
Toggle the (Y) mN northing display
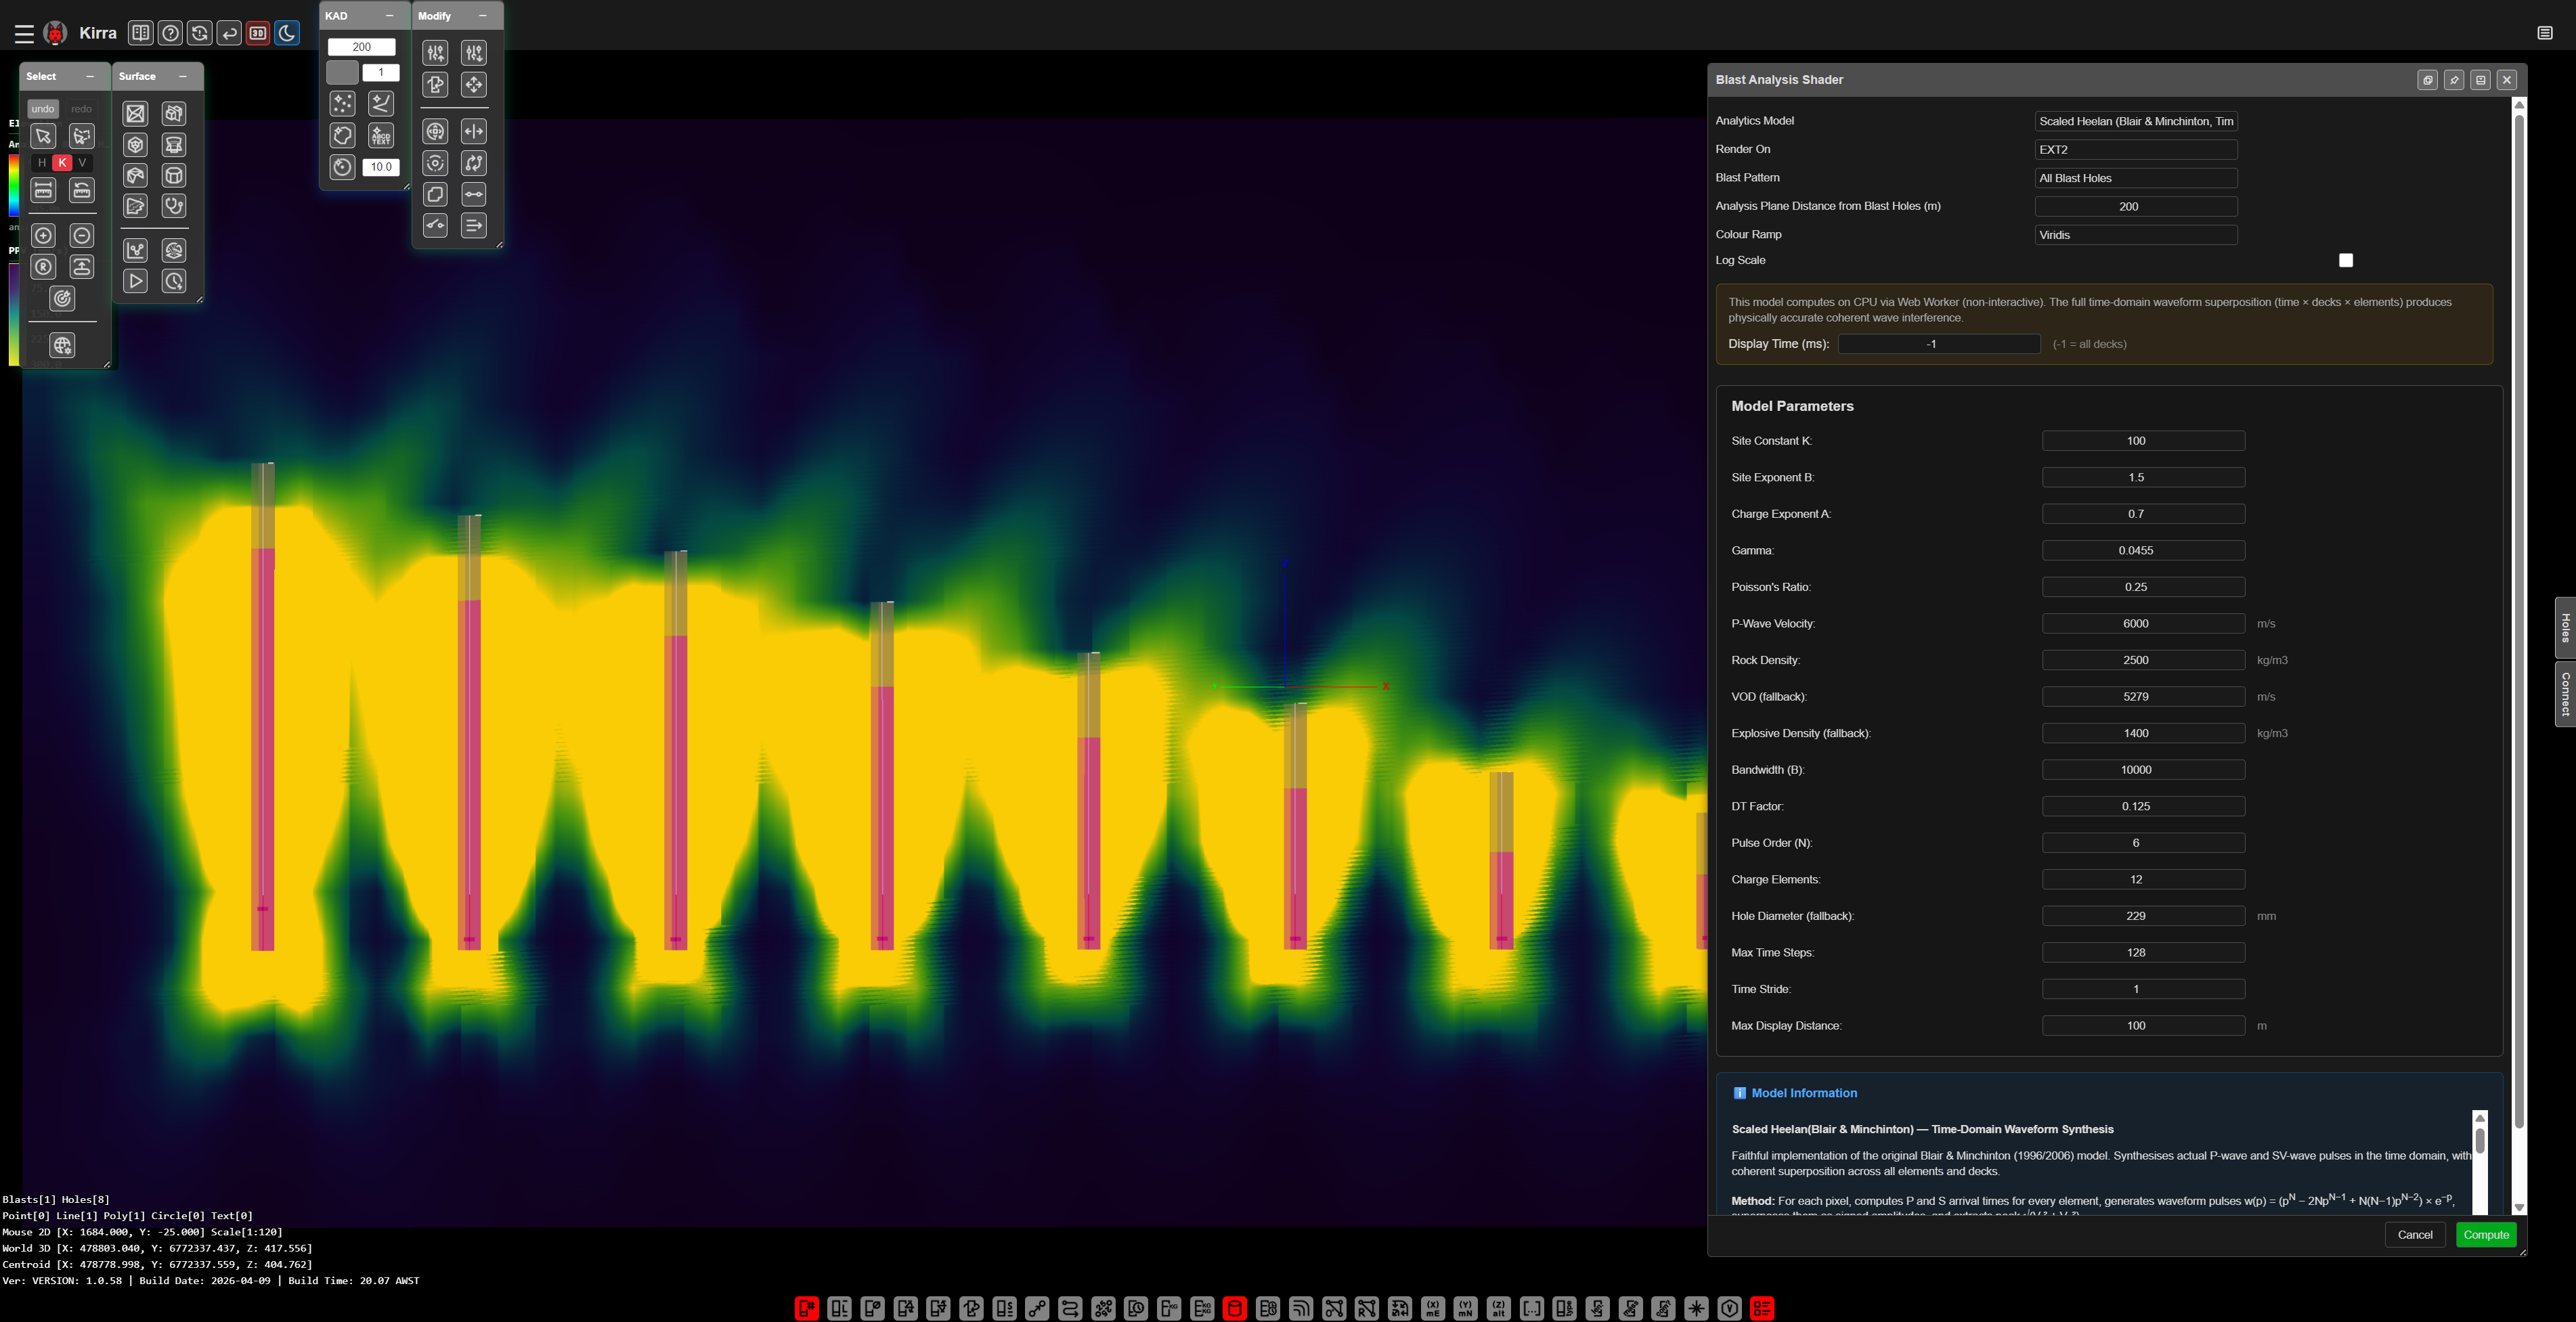click(x=1465, y=1308)
